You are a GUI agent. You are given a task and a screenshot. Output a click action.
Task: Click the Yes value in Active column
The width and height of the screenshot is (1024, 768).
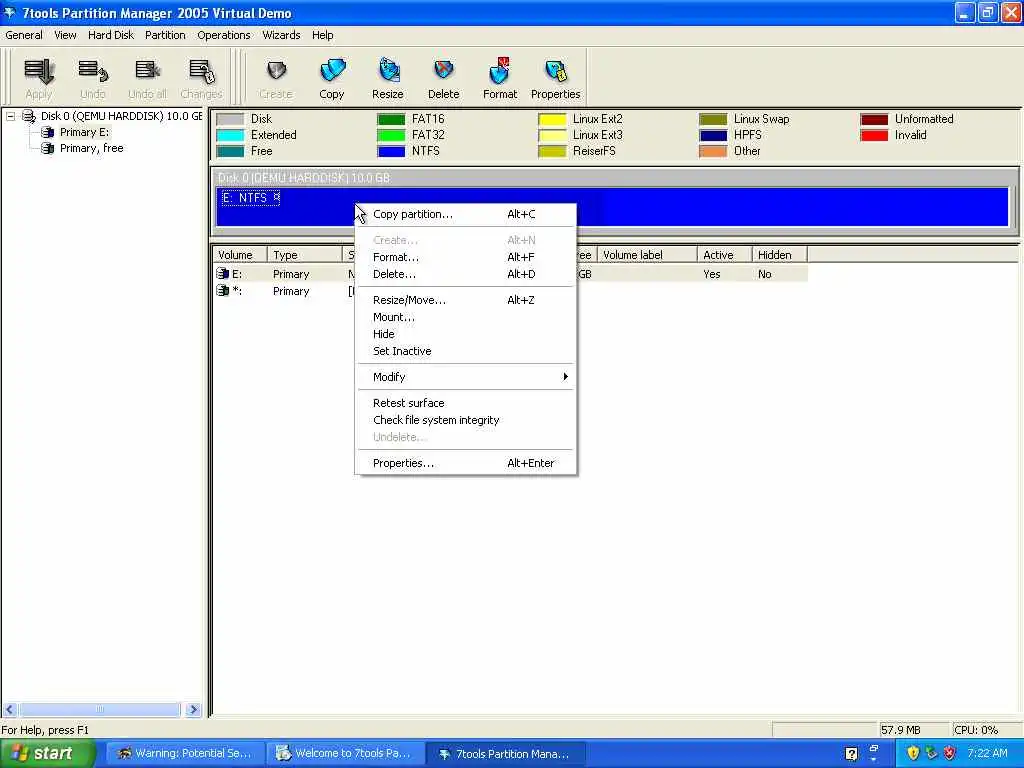click(x=712, y=274)
